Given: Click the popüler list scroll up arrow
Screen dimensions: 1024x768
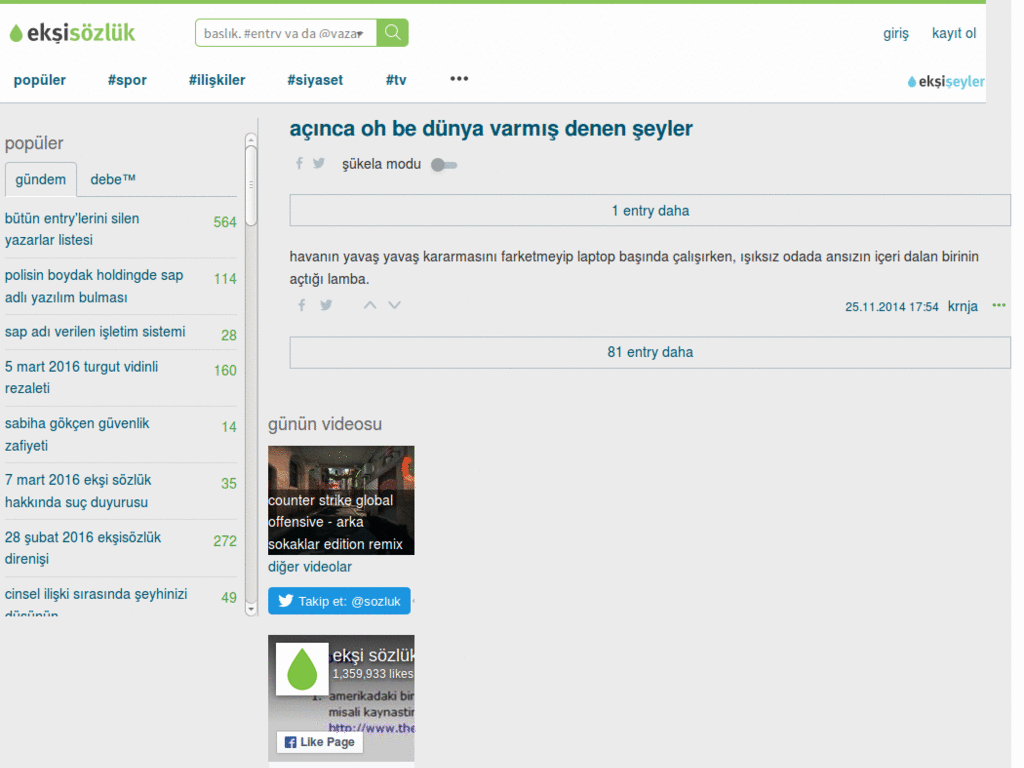Looking at the screenshot, I should pyautogui.click(x=251, y=140).
